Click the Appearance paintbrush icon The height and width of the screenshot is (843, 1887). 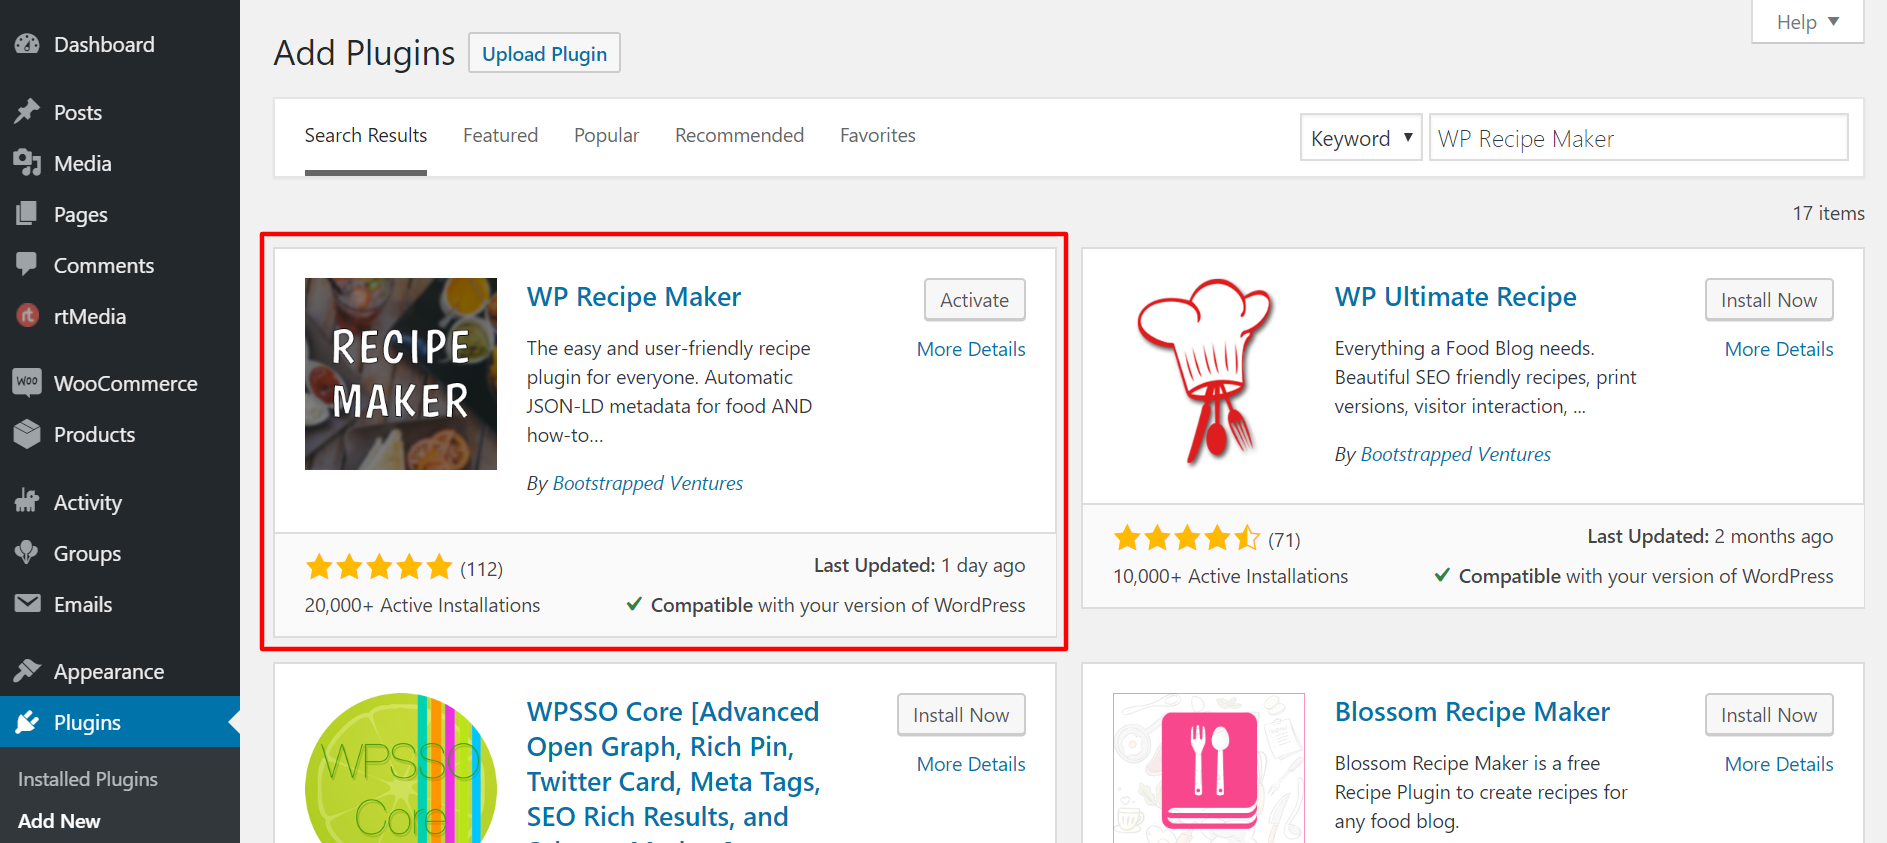pyautogui.click(x=27, y=670)
